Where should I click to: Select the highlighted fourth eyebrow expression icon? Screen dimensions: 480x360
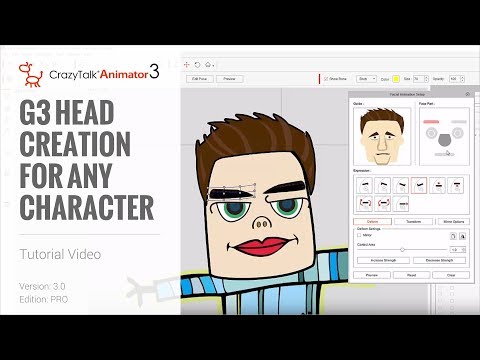coord(419,185)
